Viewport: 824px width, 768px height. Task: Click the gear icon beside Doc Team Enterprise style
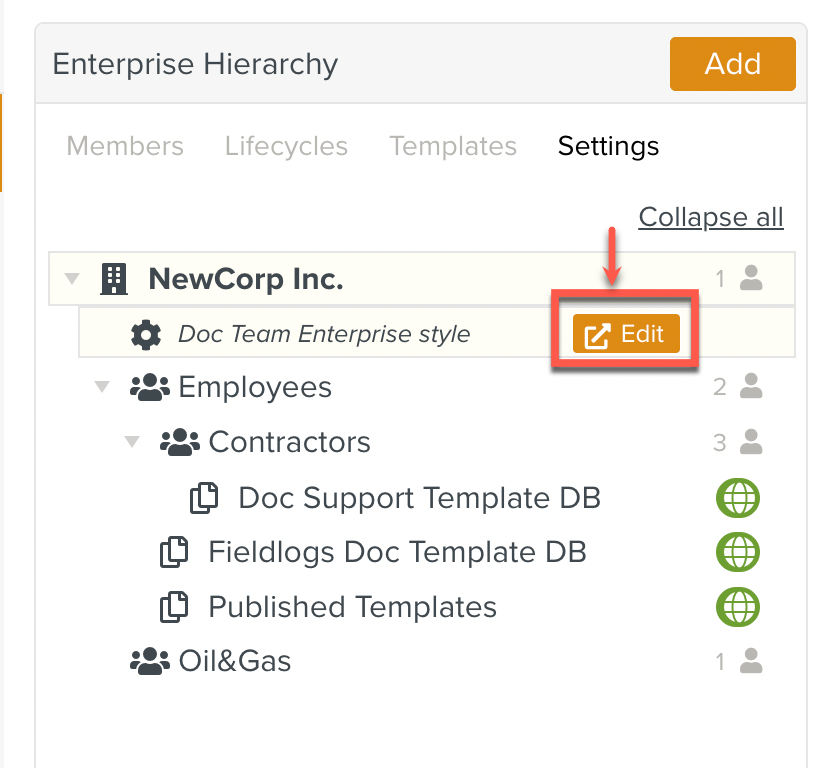point(146,334)
